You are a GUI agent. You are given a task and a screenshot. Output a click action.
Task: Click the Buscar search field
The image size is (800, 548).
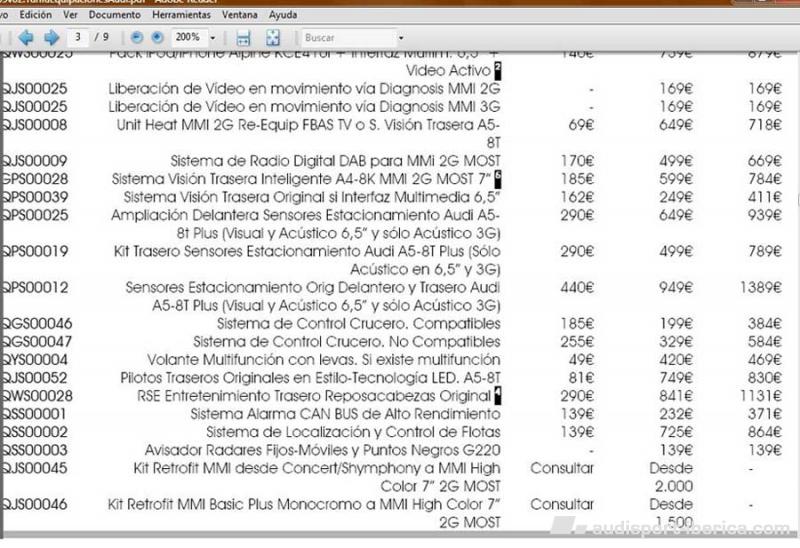(x=348, y=38)
